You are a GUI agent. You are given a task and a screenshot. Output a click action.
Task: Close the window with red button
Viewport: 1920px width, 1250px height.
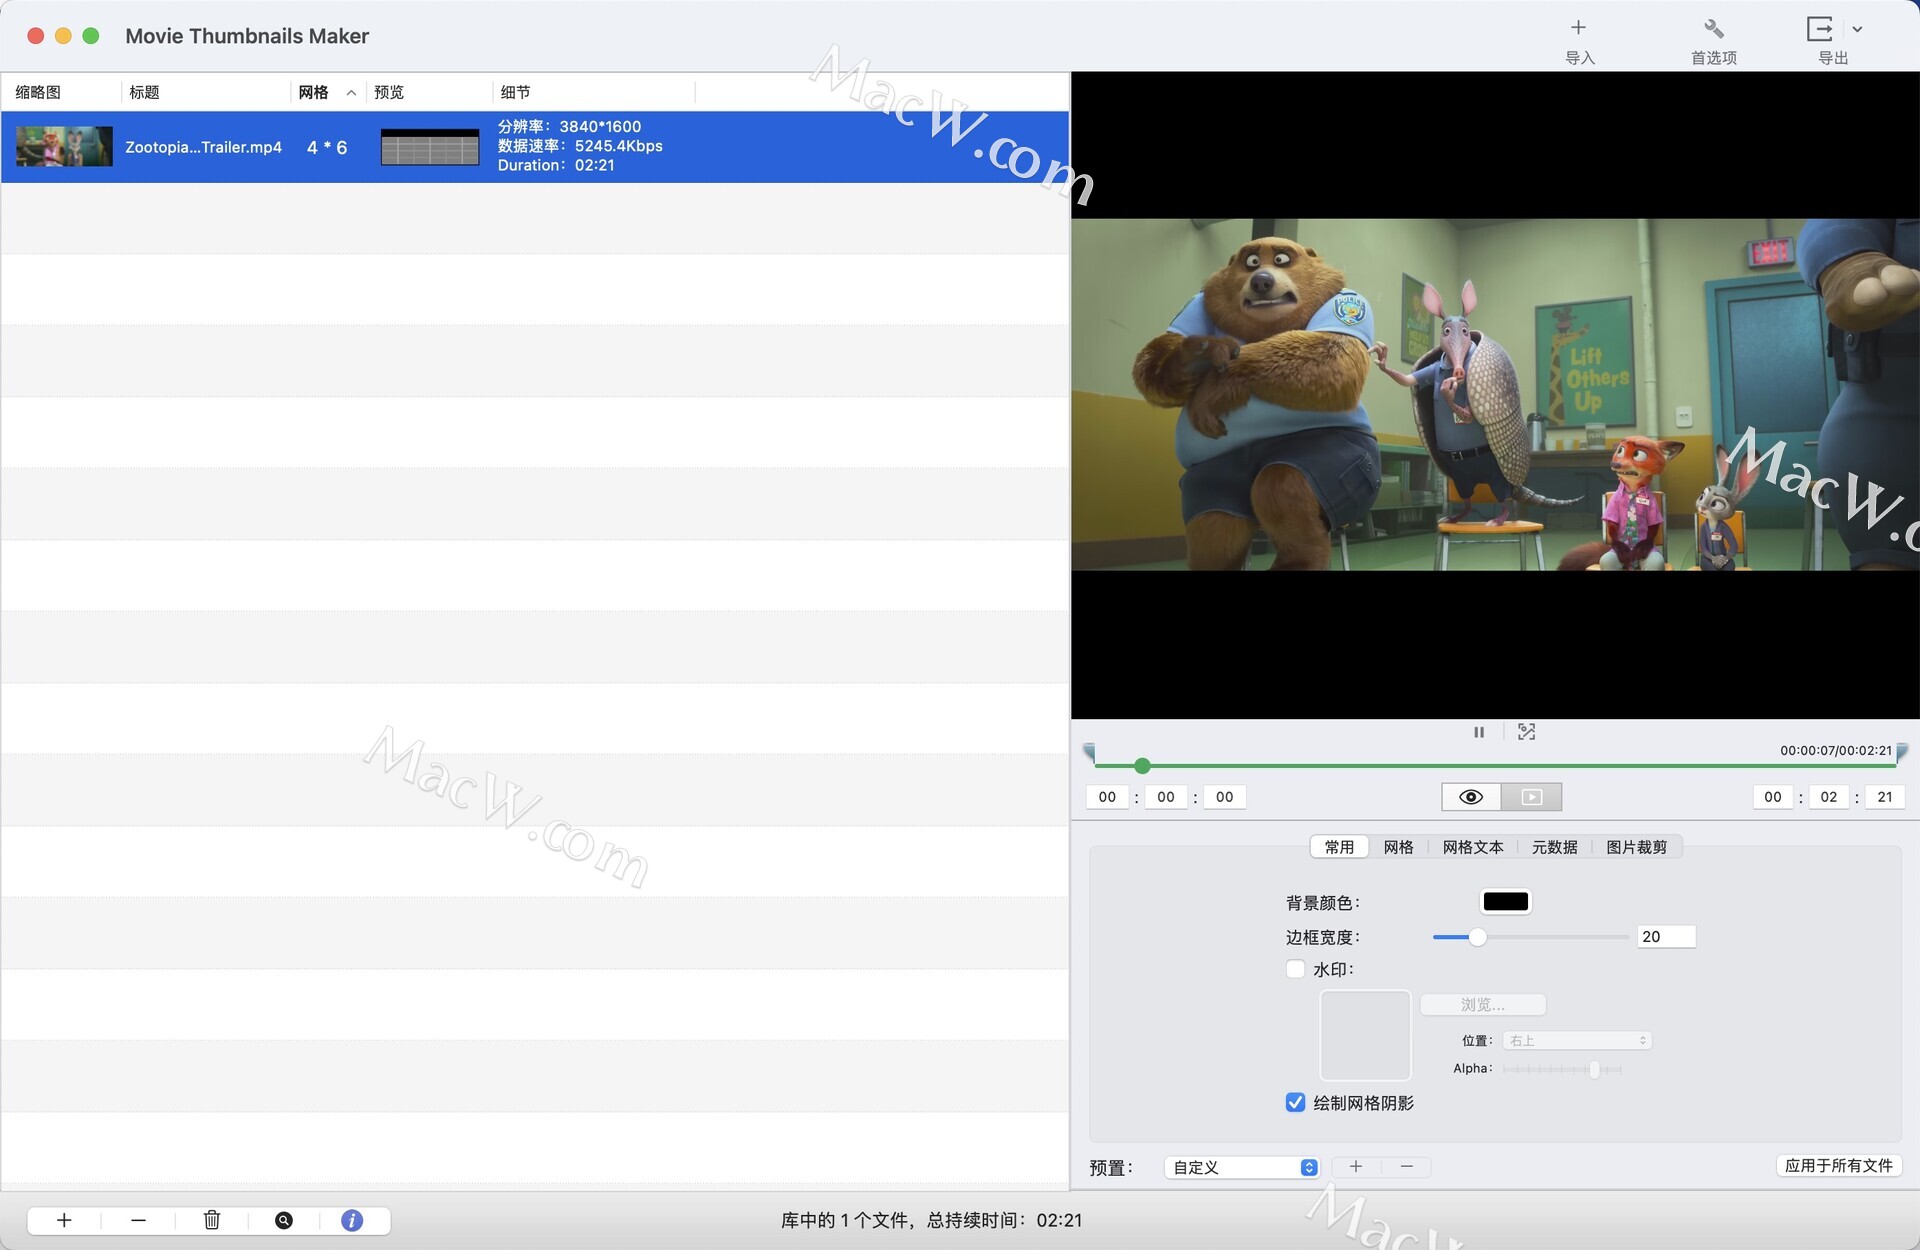pos(35,36)
